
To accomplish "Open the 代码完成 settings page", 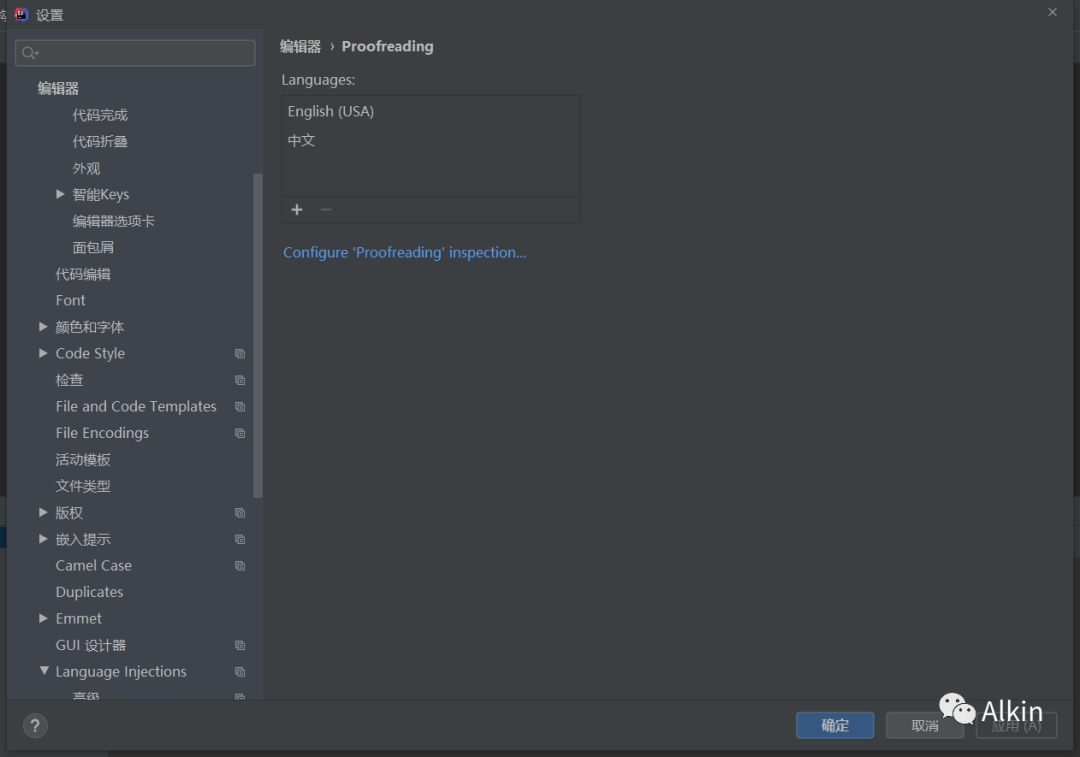I will (x=100, y=115).
